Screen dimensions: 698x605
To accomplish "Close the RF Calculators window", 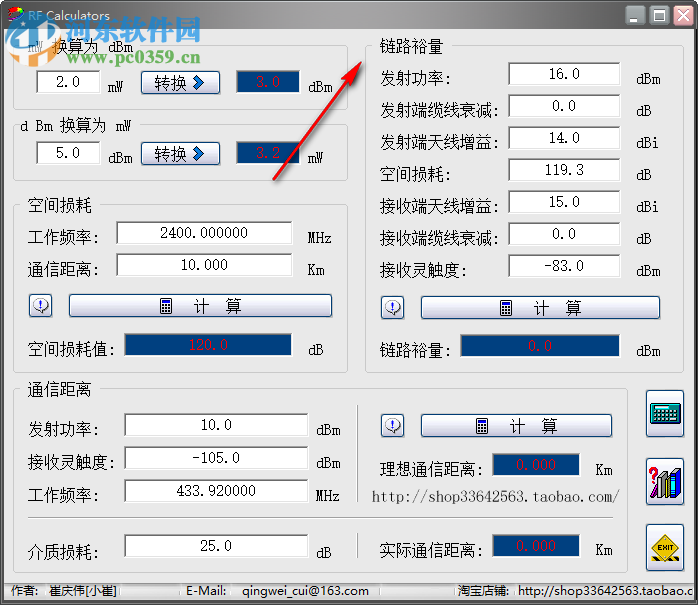I will pos(683,16).
